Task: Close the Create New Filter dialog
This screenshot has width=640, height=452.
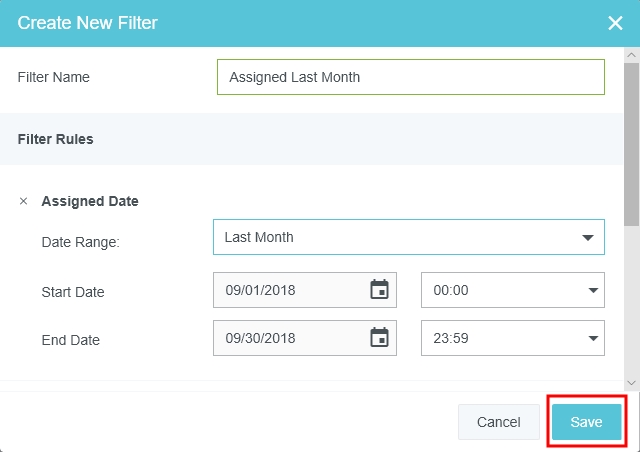Action: (x=615, y=23)
